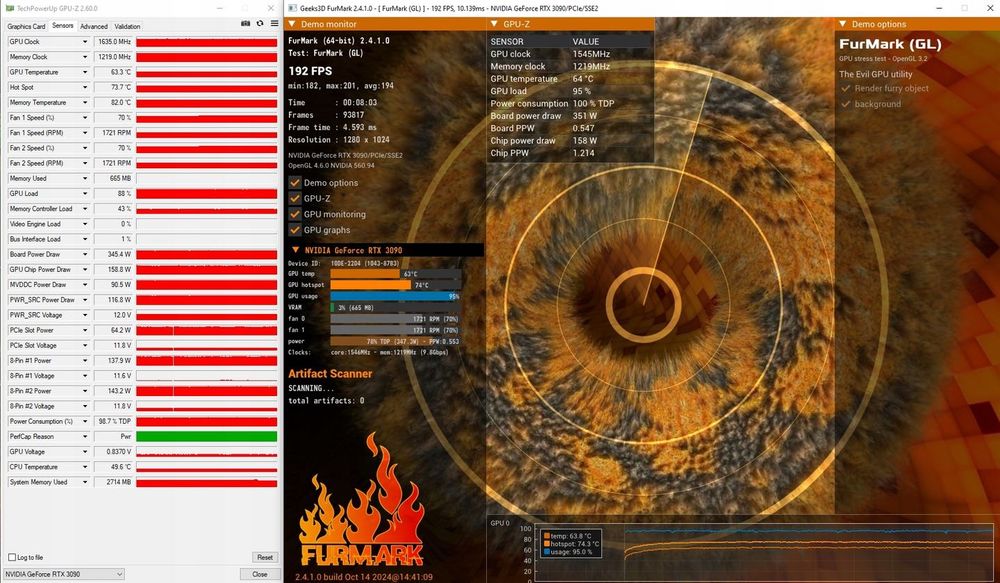Click the Reset button in GPU-Z
The image size is (1000, 583).
[x=265, y=557]
